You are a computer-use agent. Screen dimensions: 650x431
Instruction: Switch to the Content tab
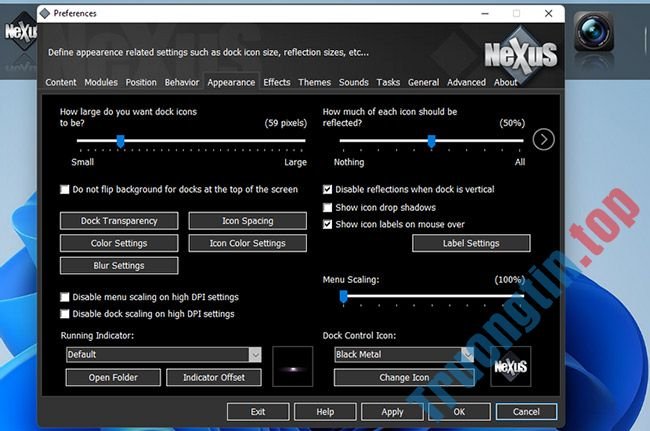[x=61, y=82]
